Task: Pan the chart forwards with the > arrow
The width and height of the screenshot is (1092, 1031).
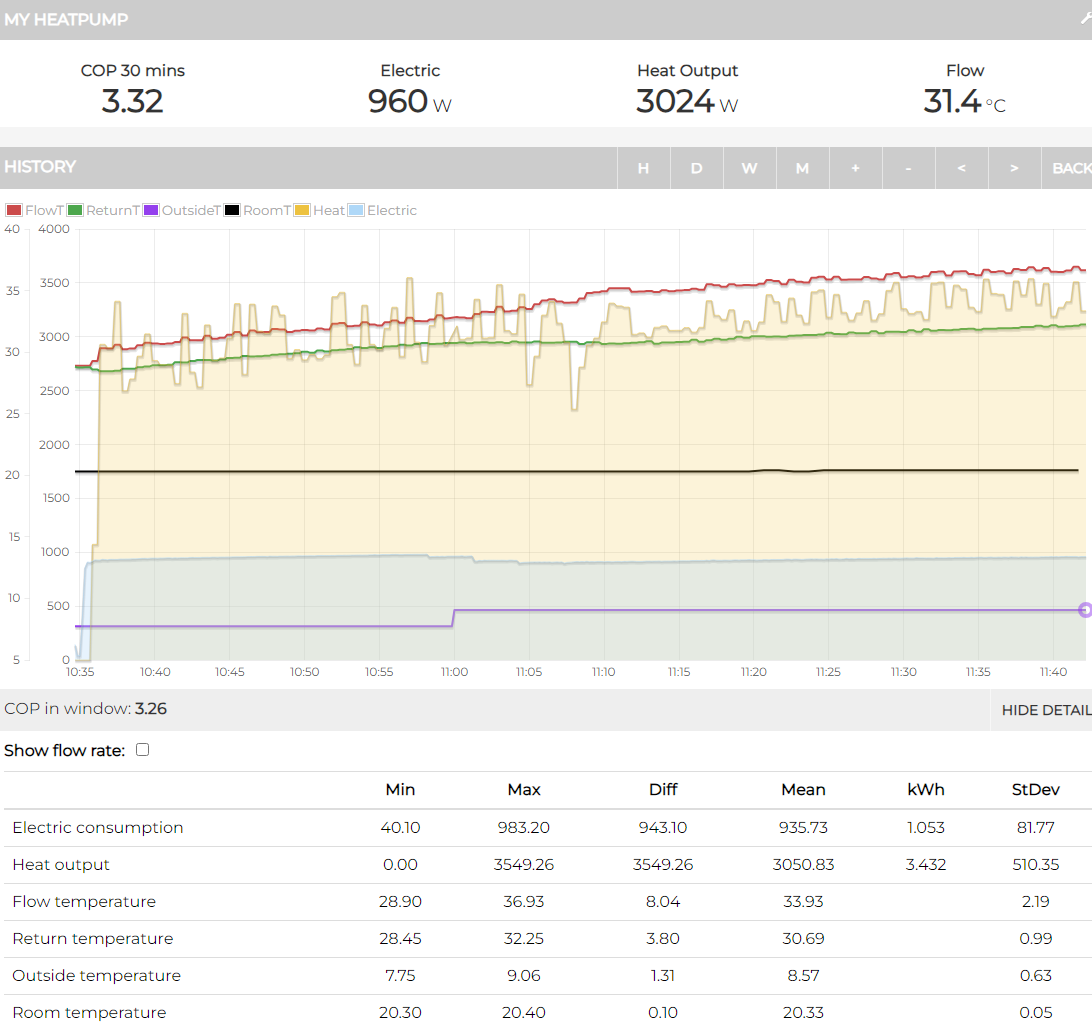Action: point(1014,168)
